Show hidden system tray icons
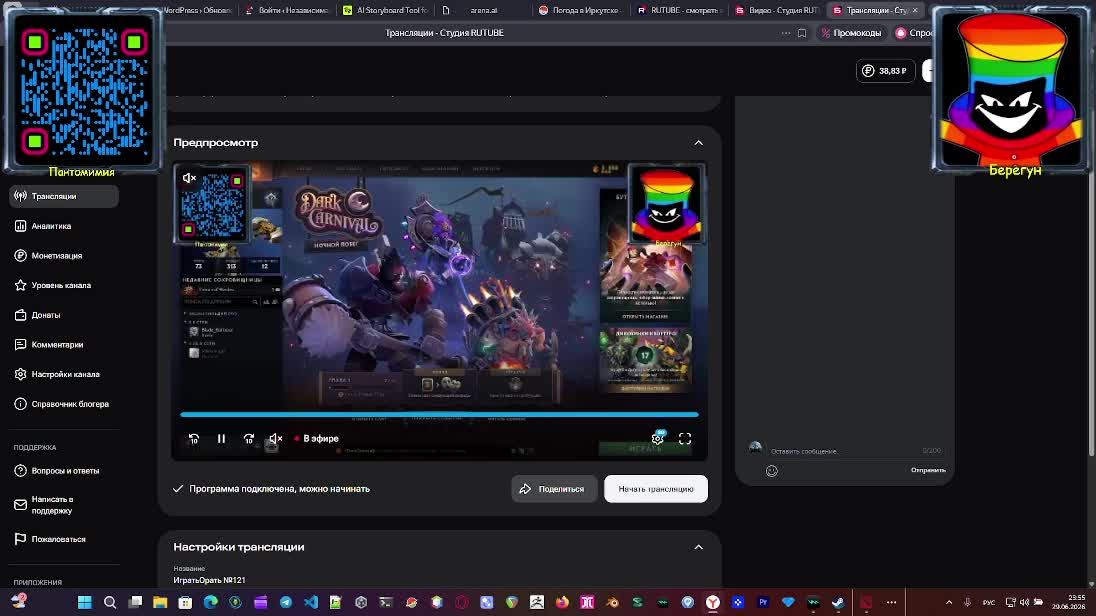Screen dimensions: 1096x616 949,602
